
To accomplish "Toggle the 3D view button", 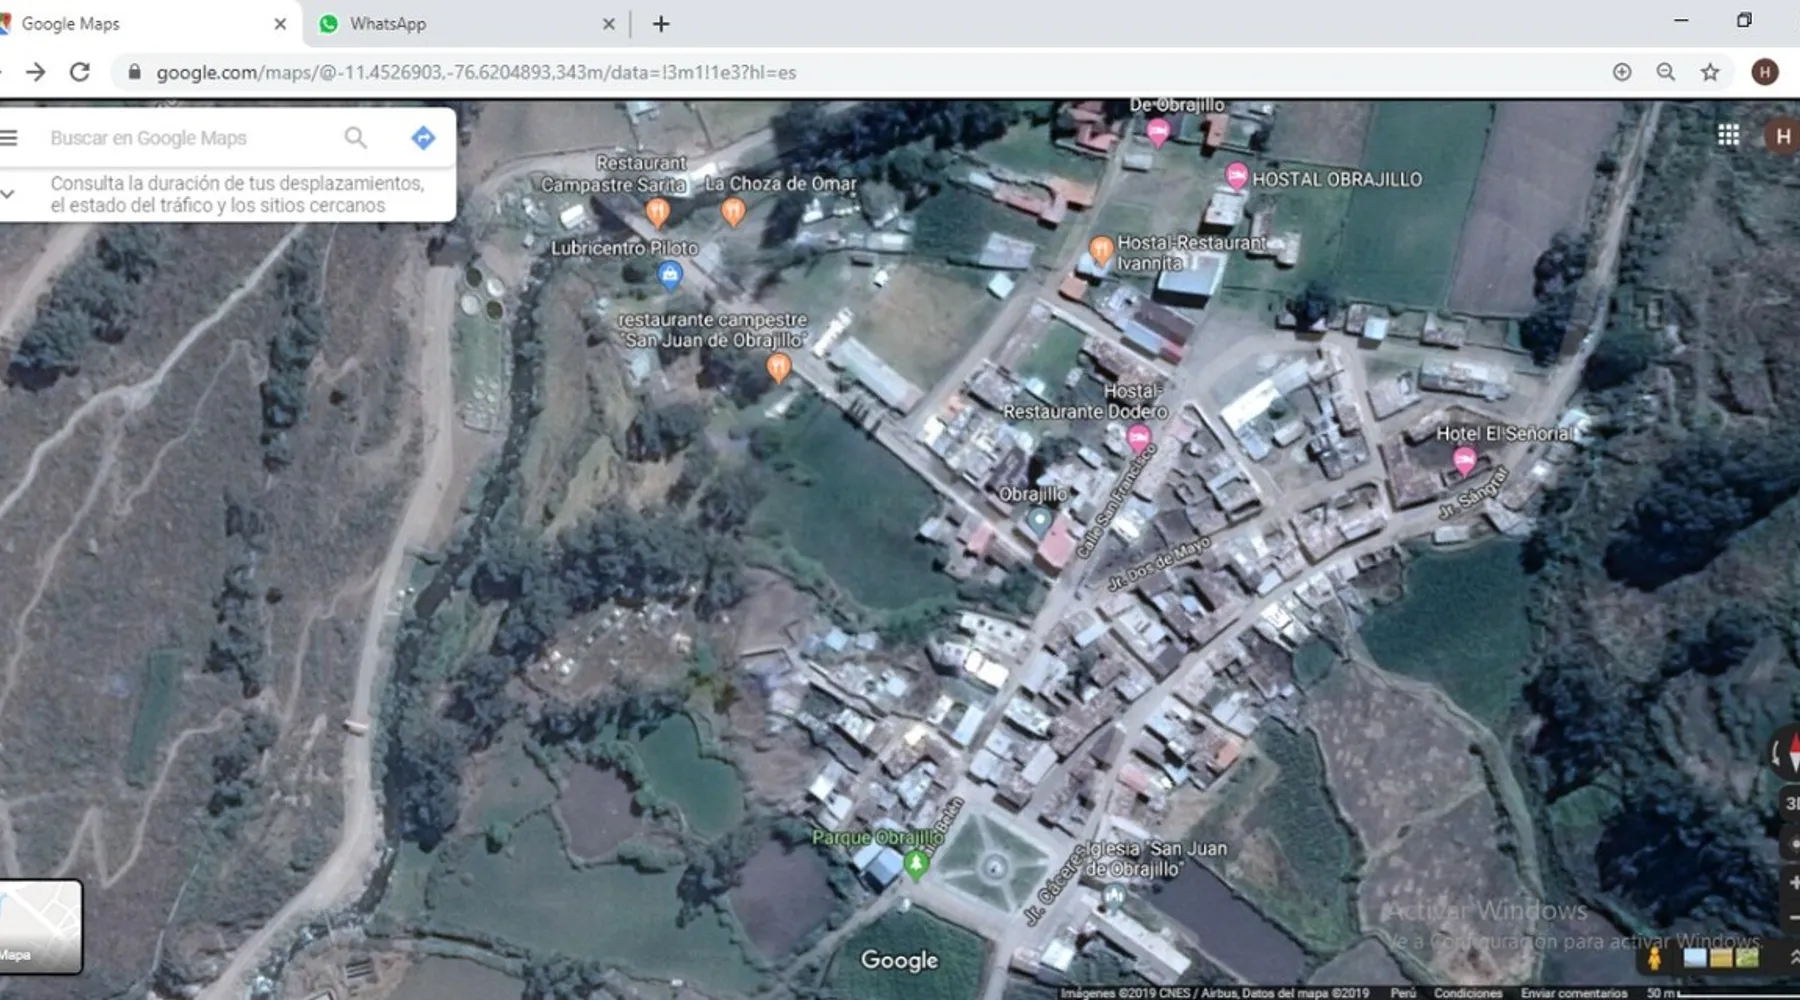I will [1790, 803].
